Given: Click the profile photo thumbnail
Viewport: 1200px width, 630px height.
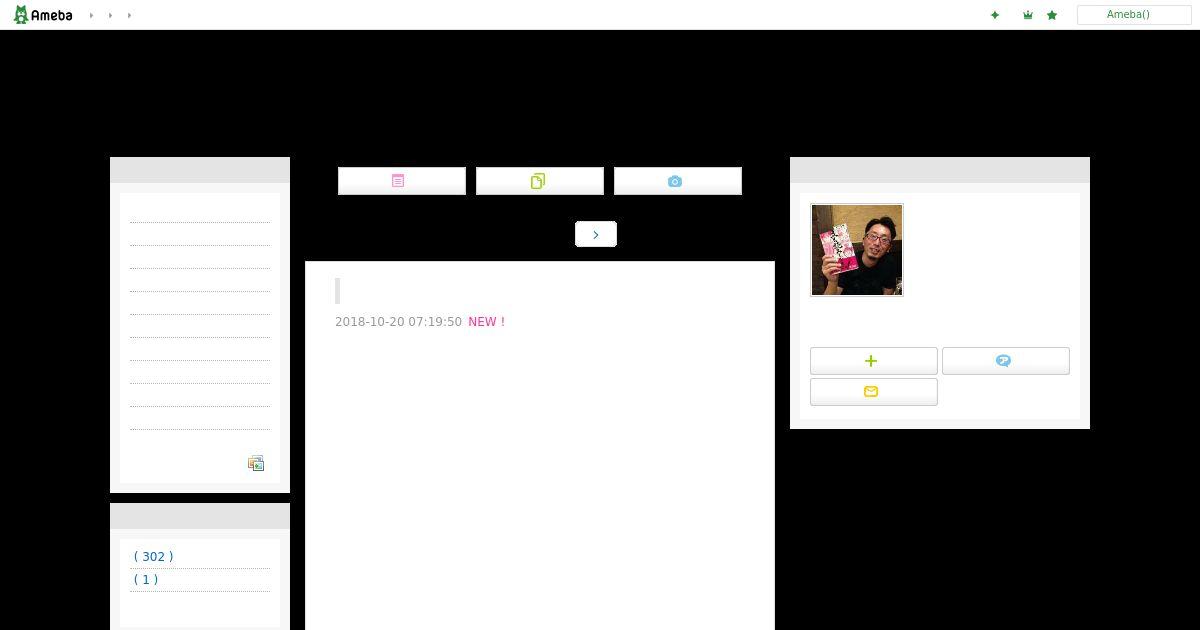Looking at the screenshot, I should click(x=857, y=250).
